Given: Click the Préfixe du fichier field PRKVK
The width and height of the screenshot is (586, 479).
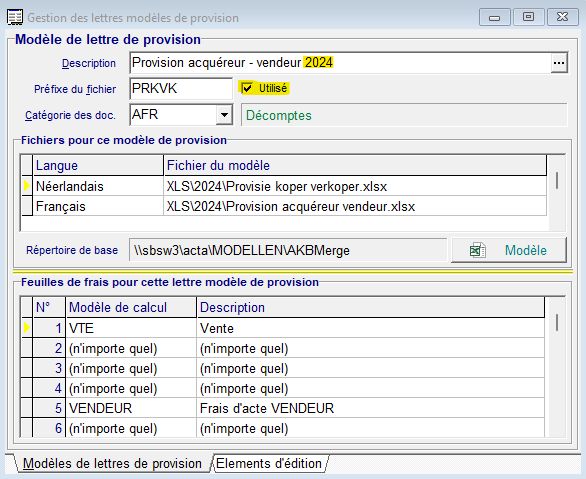Looking at the screenshot, I should click(181, 89).
